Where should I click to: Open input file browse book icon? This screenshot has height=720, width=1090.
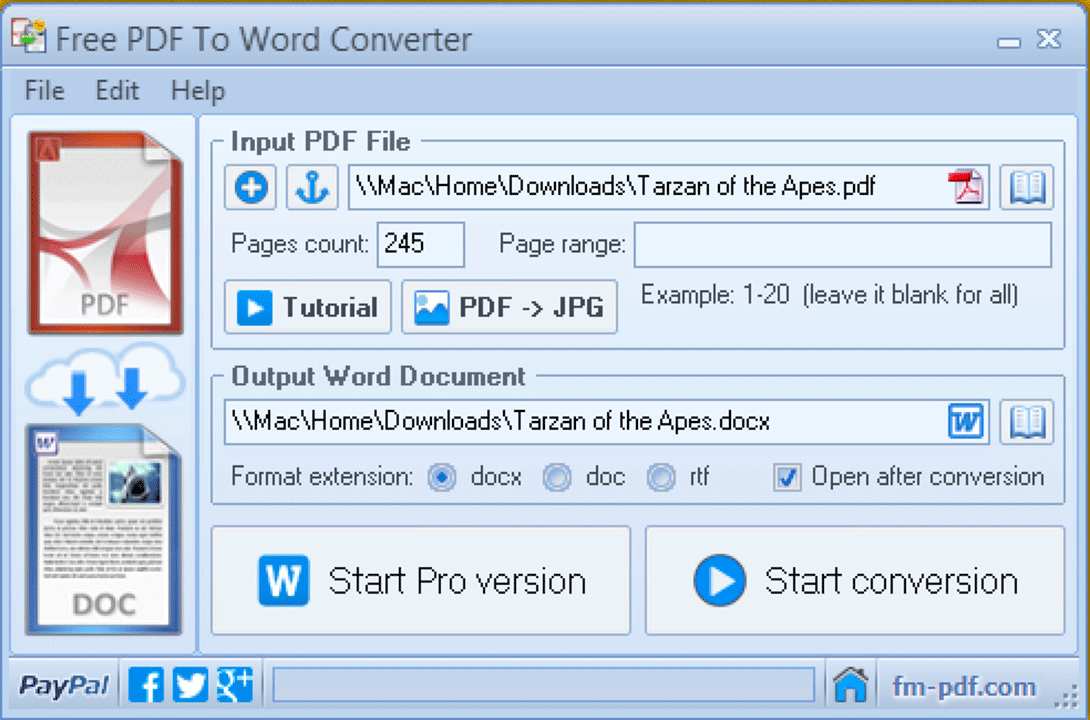coord(1027,187)
